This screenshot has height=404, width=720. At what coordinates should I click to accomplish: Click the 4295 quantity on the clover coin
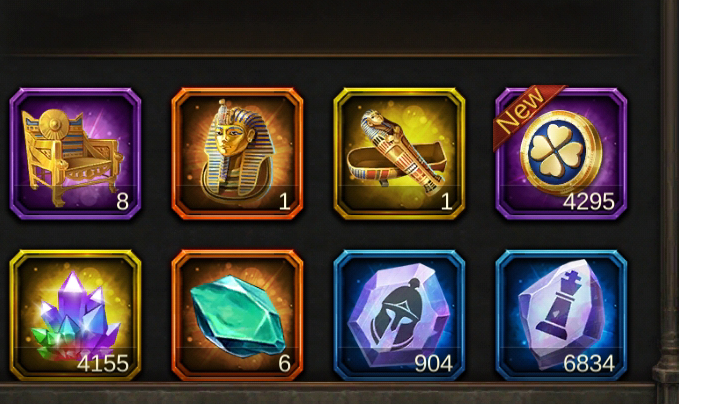[589, 202]
